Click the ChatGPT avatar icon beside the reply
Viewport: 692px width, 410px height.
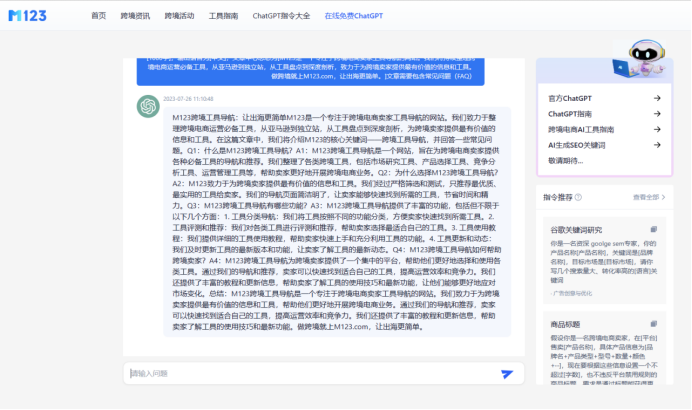[x=147, y=103]
